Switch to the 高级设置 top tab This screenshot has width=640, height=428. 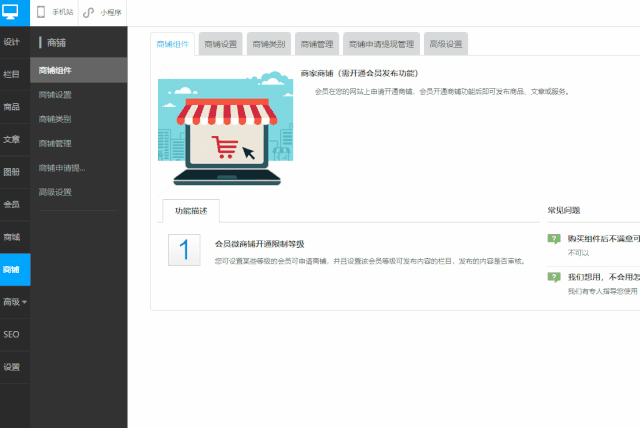click(446, 44)
